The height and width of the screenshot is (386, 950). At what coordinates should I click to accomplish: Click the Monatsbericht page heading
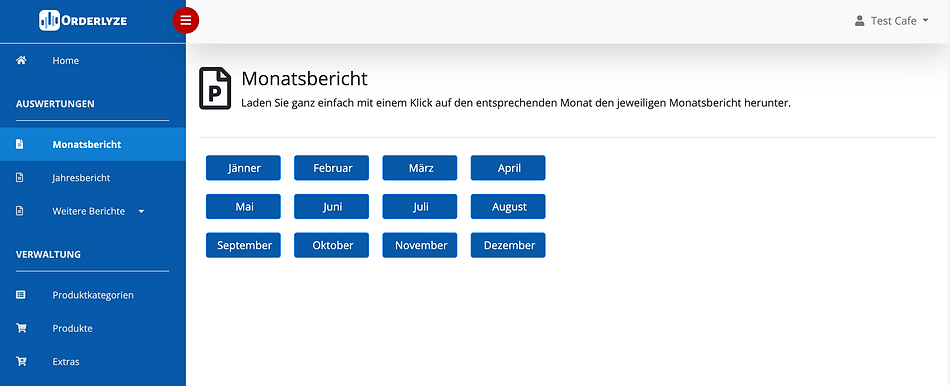[x=304, y=79]
